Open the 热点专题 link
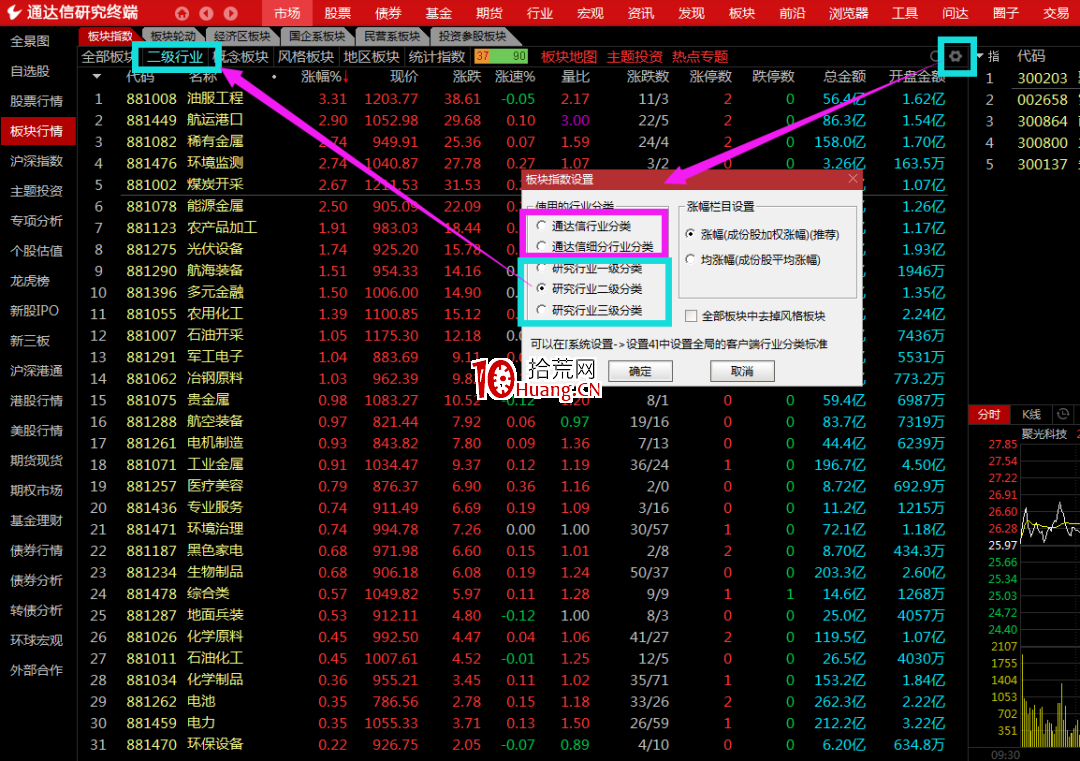The width and height of the screenshot is (1080, 761). 700,56
